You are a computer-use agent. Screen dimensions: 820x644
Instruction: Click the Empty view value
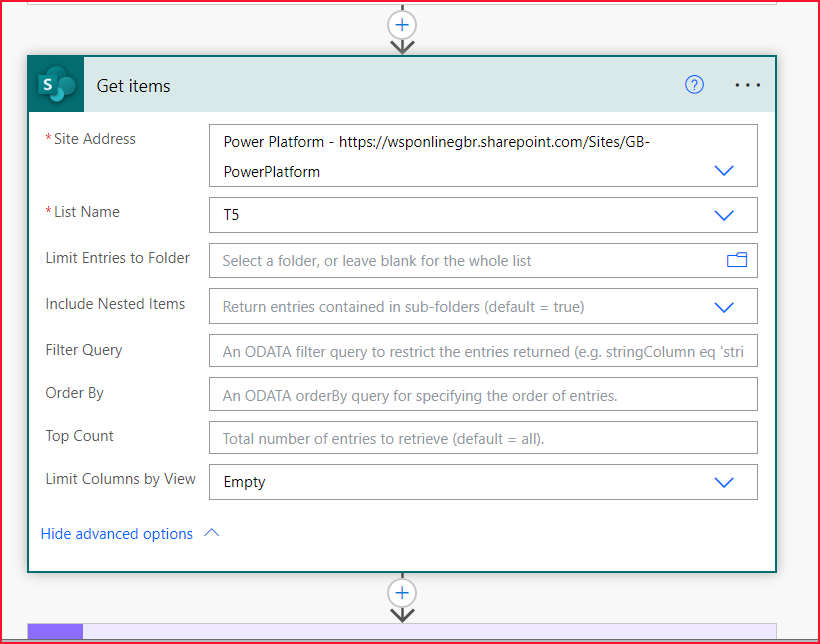click(244, 482)
